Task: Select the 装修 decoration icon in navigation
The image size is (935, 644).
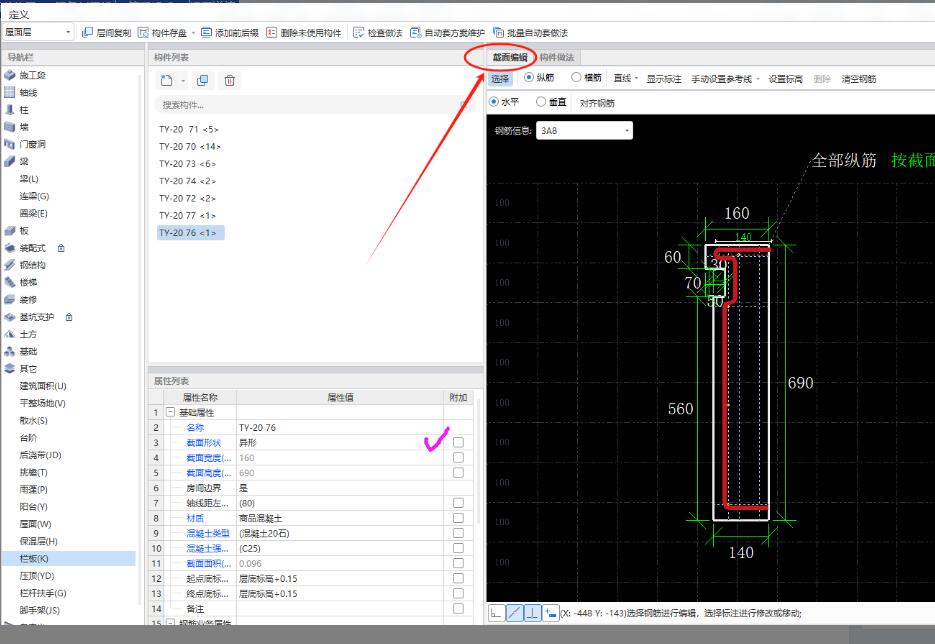Action: pos(10,299)
